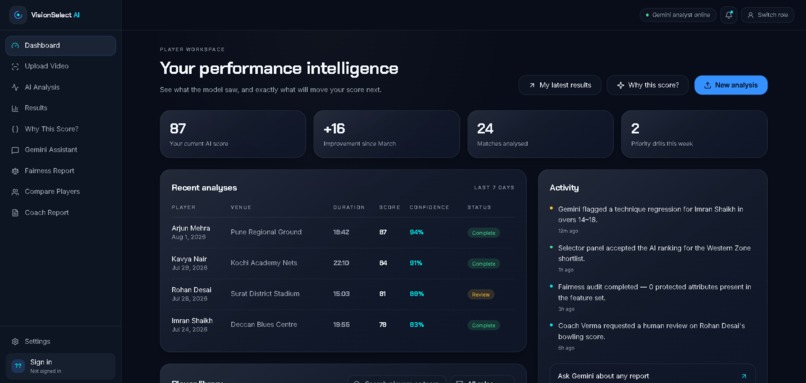Open the notifications bell
This screenshot has height=383, width=806.
[x=728, y=15]
